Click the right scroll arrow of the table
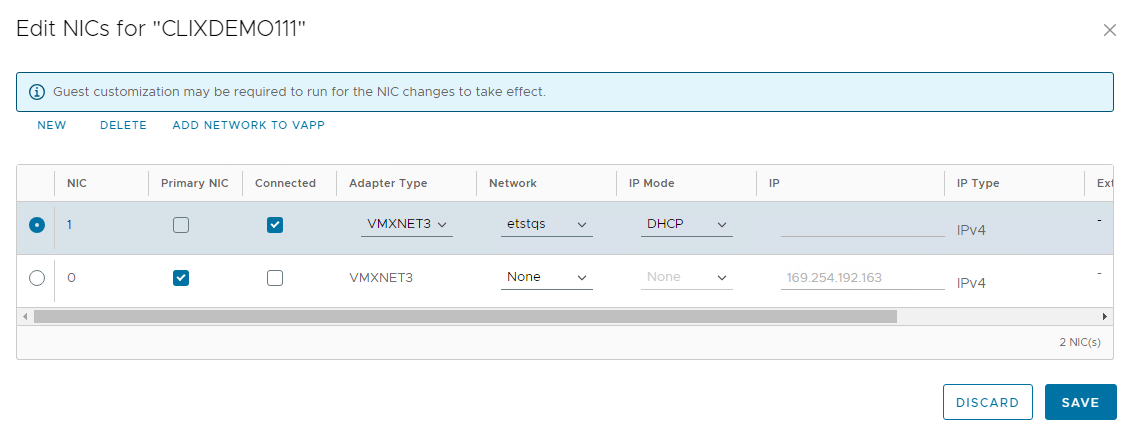This screenshot has width=1130, height=433. [x=1105, y=316]
